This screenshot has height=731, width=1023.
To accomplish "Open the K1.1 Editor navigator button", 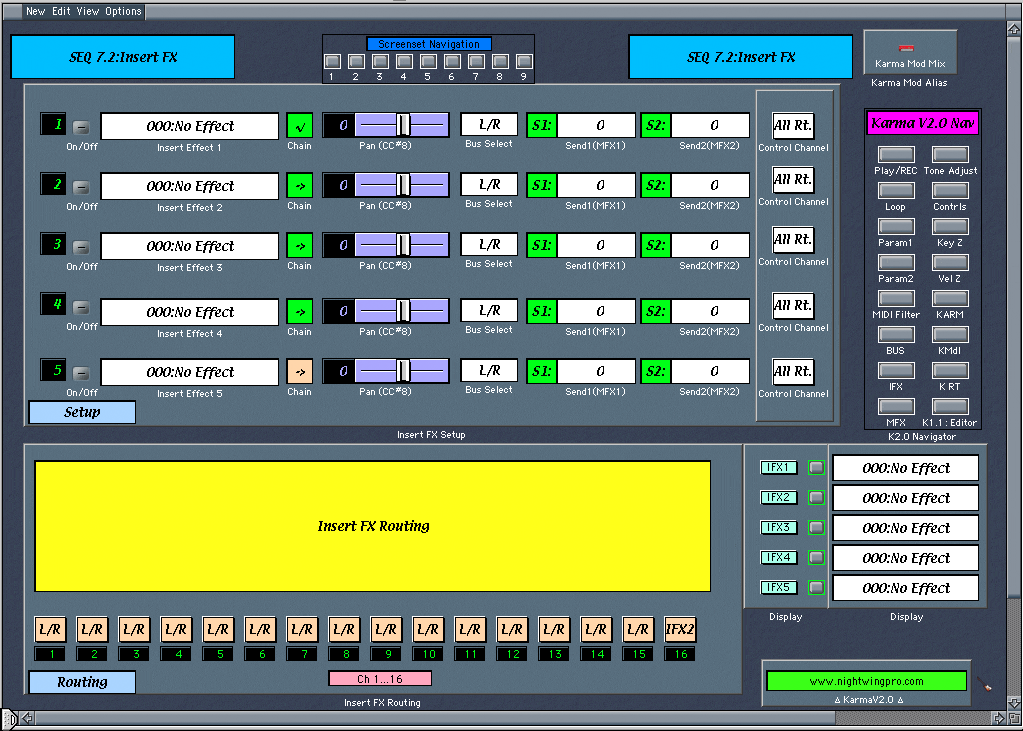I will click(950, 407).
